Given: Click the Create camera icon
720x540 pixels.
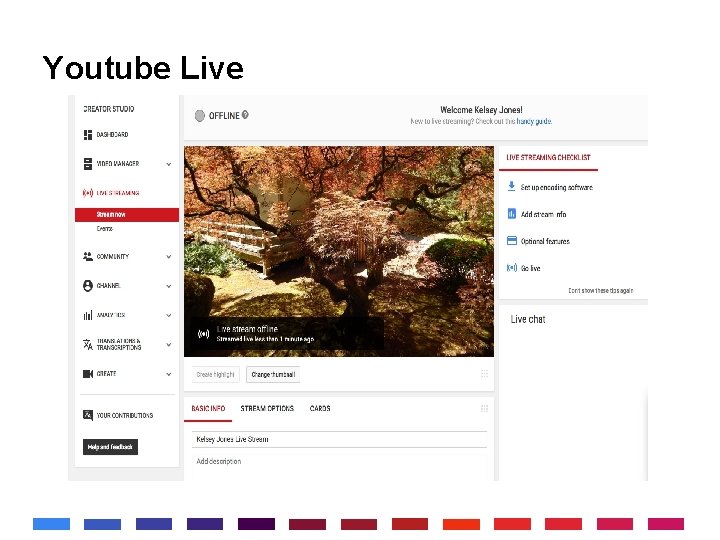Looking at the screenshot, I should coord(88,374).
